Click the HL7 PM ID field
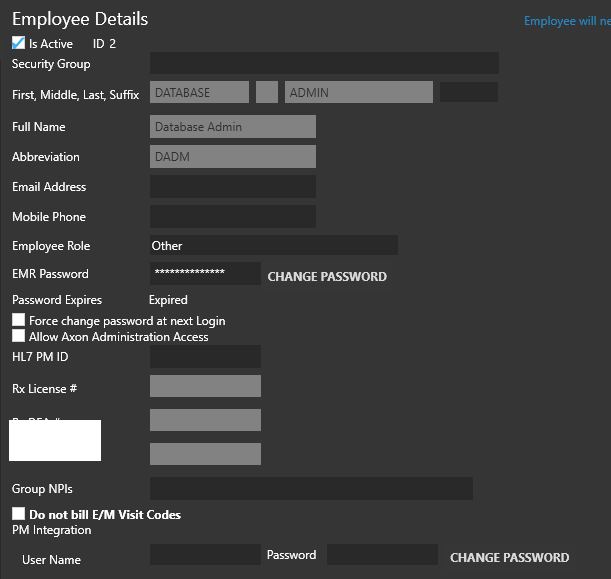Image resolution: width=611 pixels, height=579 pixels. point(205,357)
